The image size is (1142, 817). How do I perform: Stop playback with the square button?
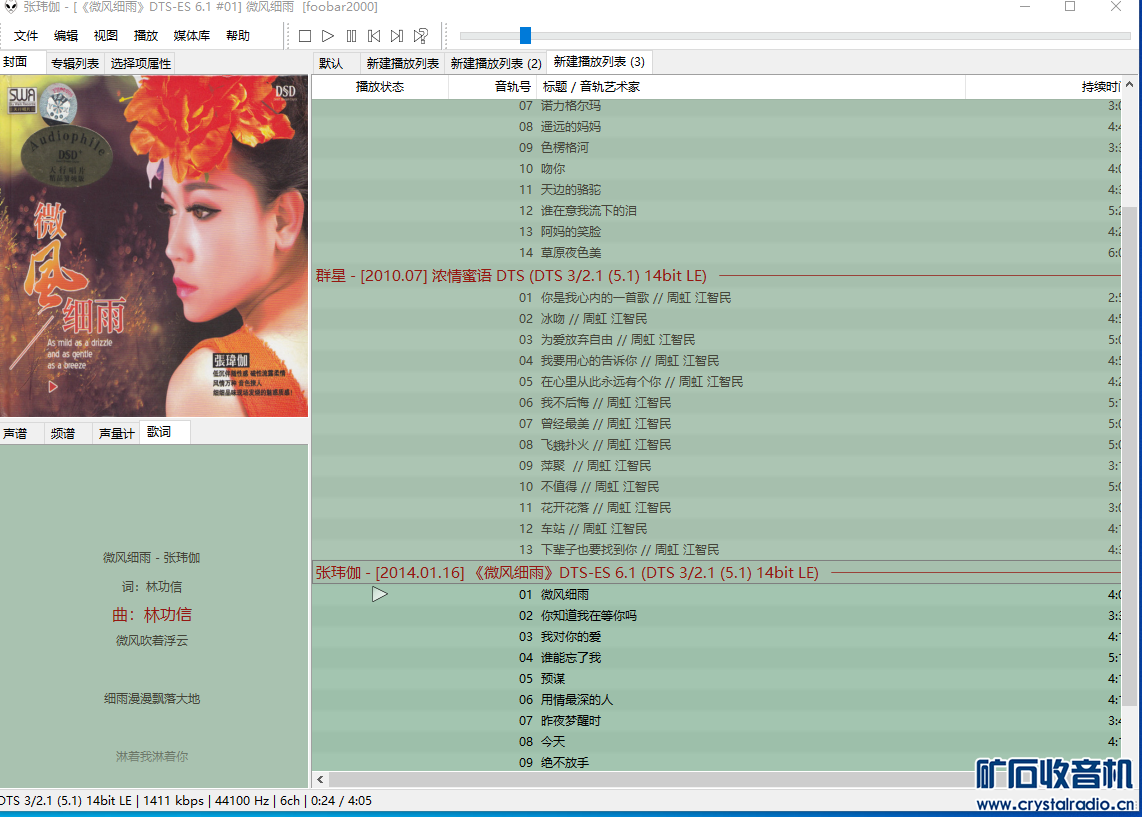tap(305, 36)
